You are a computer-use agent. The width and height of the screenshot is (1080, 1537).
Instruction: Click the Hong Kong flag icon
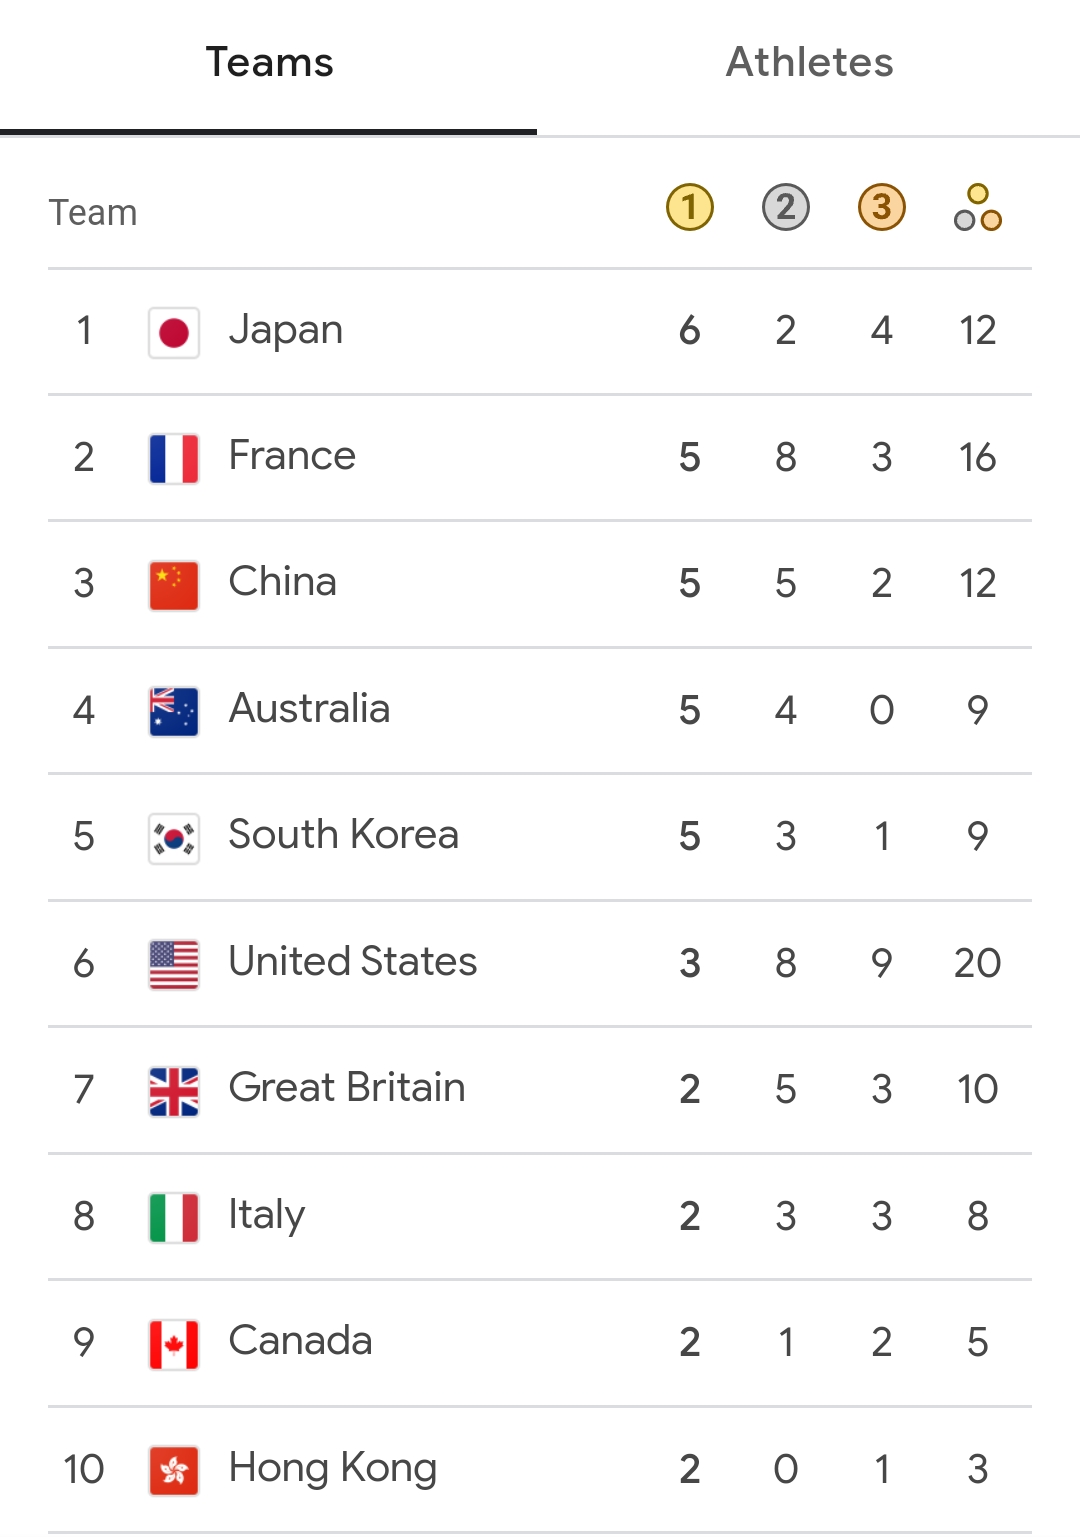174,1470
